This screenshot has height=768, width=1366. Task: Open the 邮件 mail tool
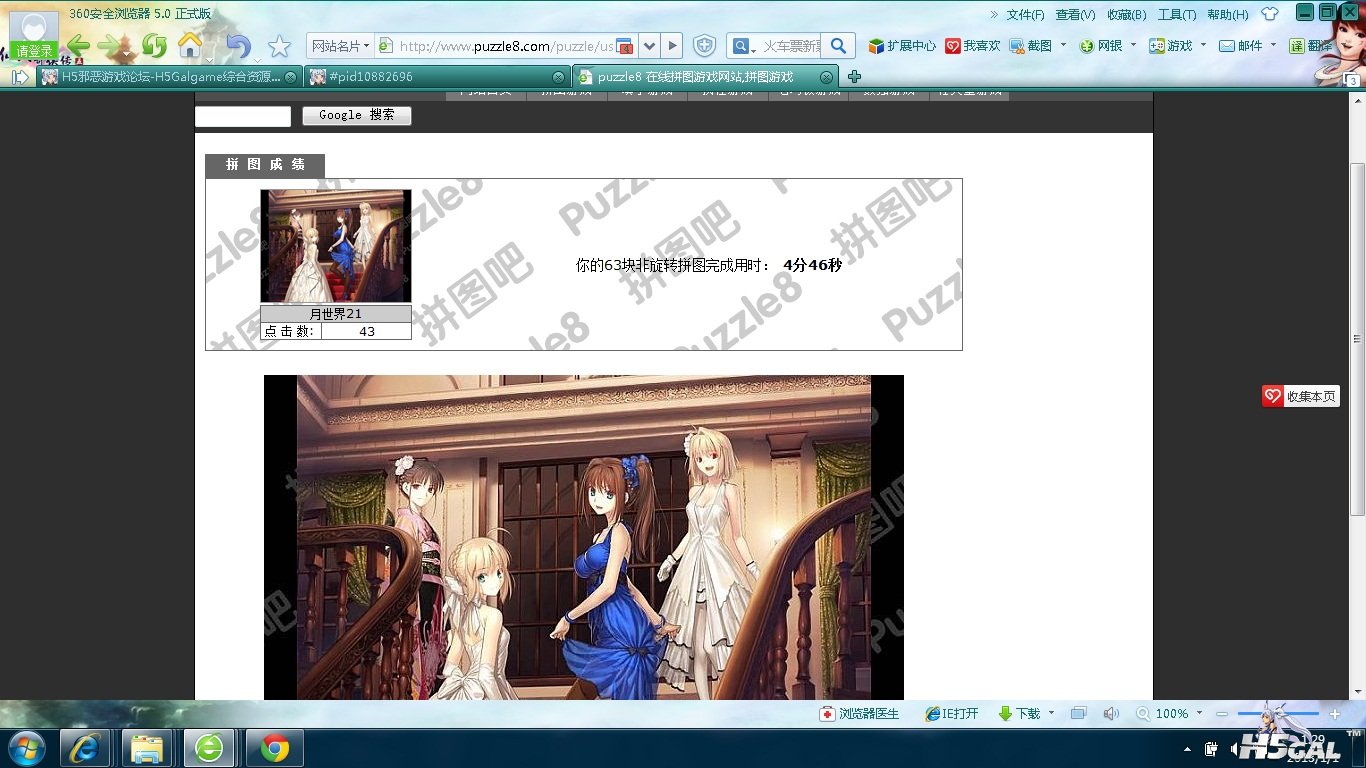[x=1241, y=46]
